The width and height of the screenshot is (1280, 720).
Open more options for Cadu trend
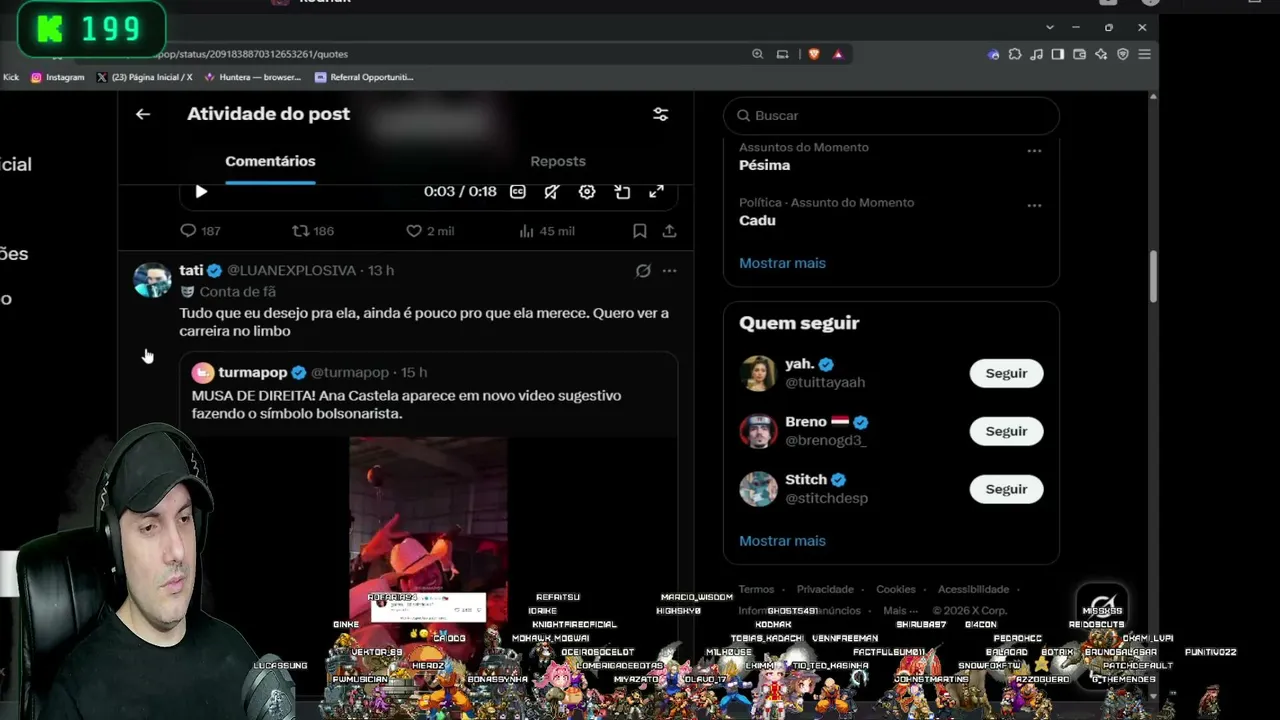pos(1034,206)
